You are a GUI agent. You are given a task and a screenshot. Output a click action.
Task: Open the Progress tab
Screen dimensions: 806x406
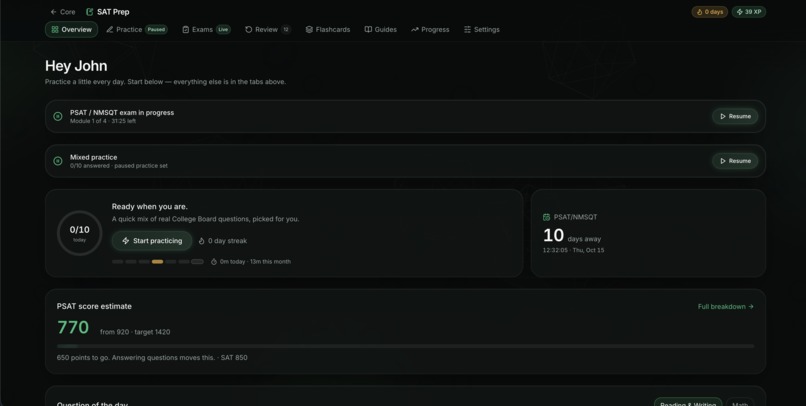point(430,29)
